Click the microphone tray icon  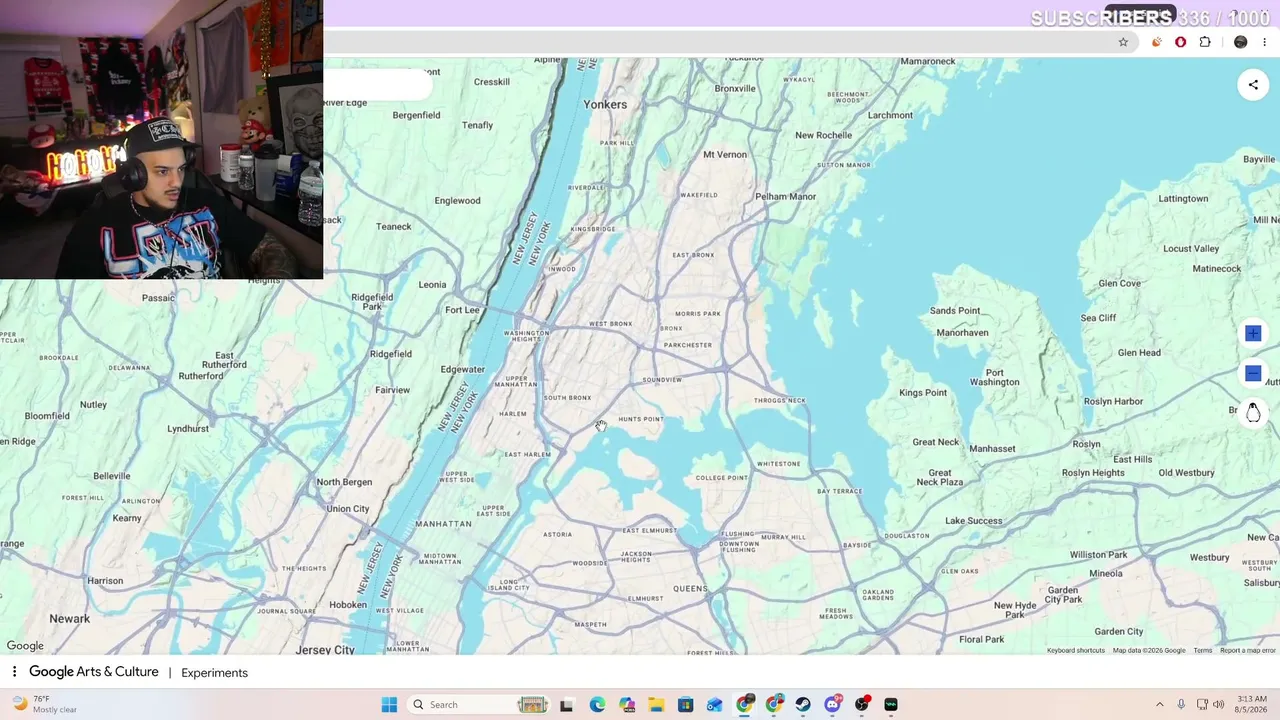[x=1181, y=705]
